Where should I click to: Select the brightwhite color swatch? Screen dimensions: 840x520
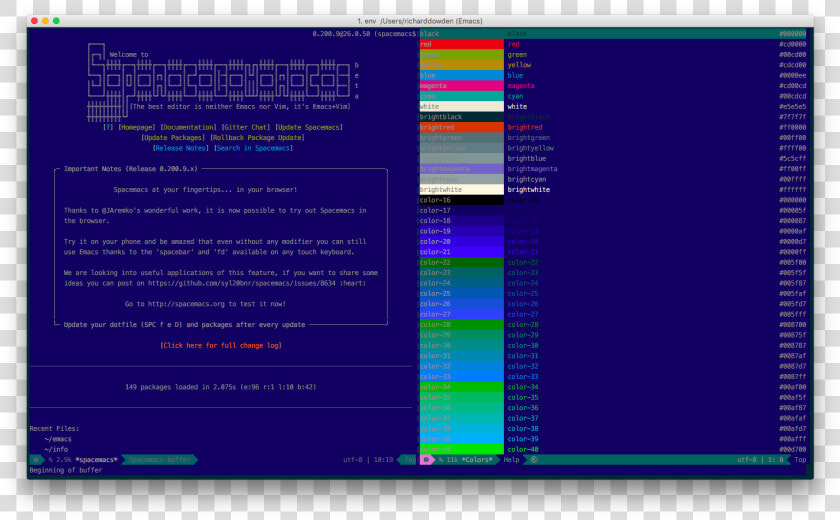461,190
